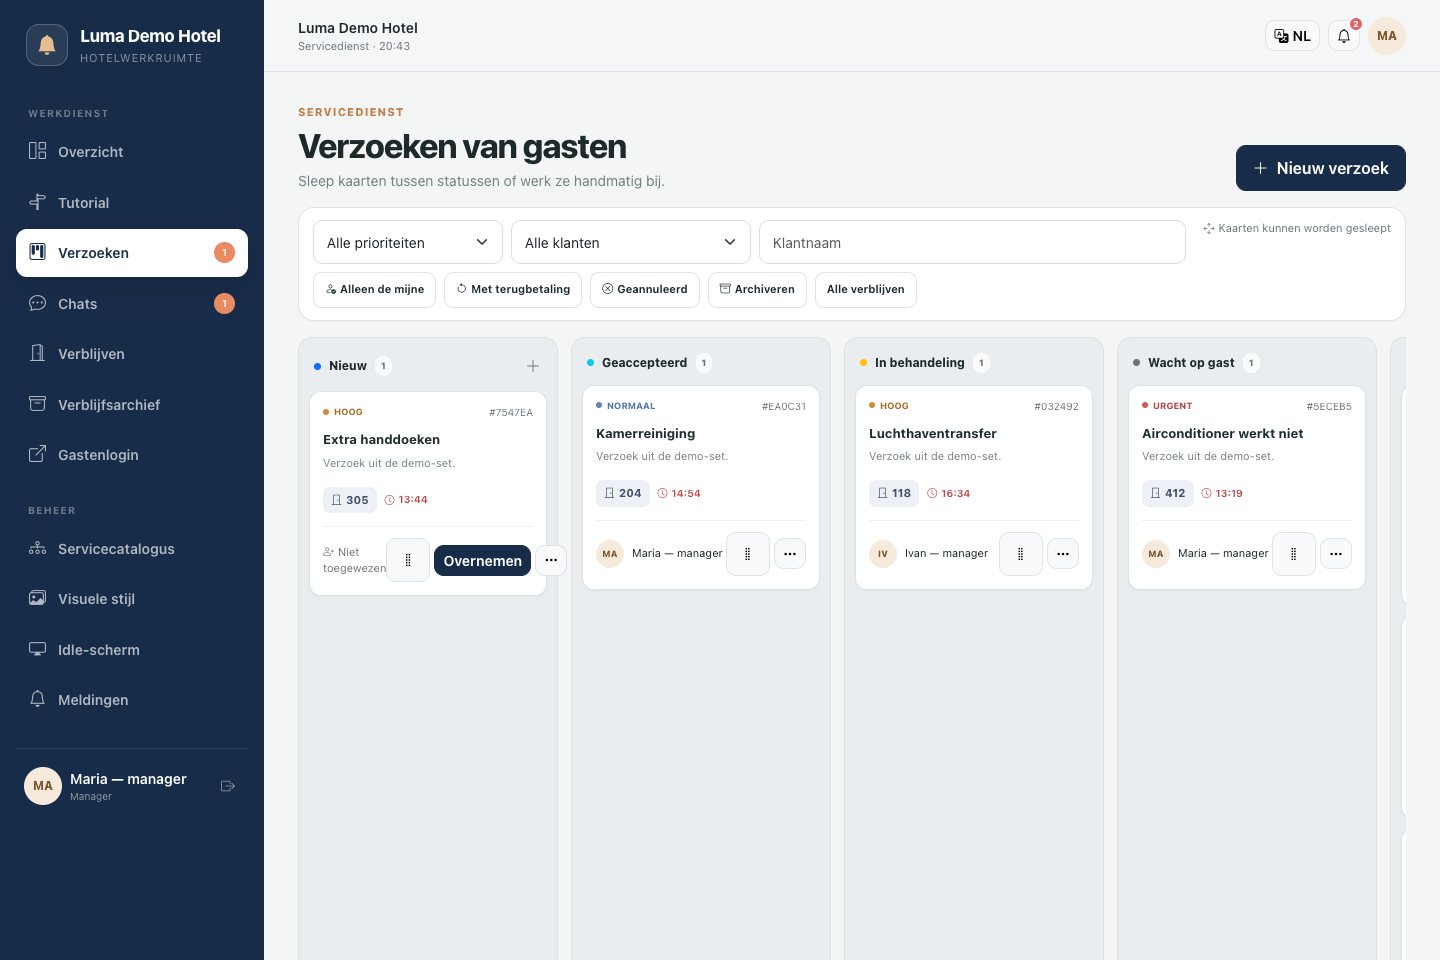
Task: Open more options on the Extra handdoeken card
Action: pos(551,560)
